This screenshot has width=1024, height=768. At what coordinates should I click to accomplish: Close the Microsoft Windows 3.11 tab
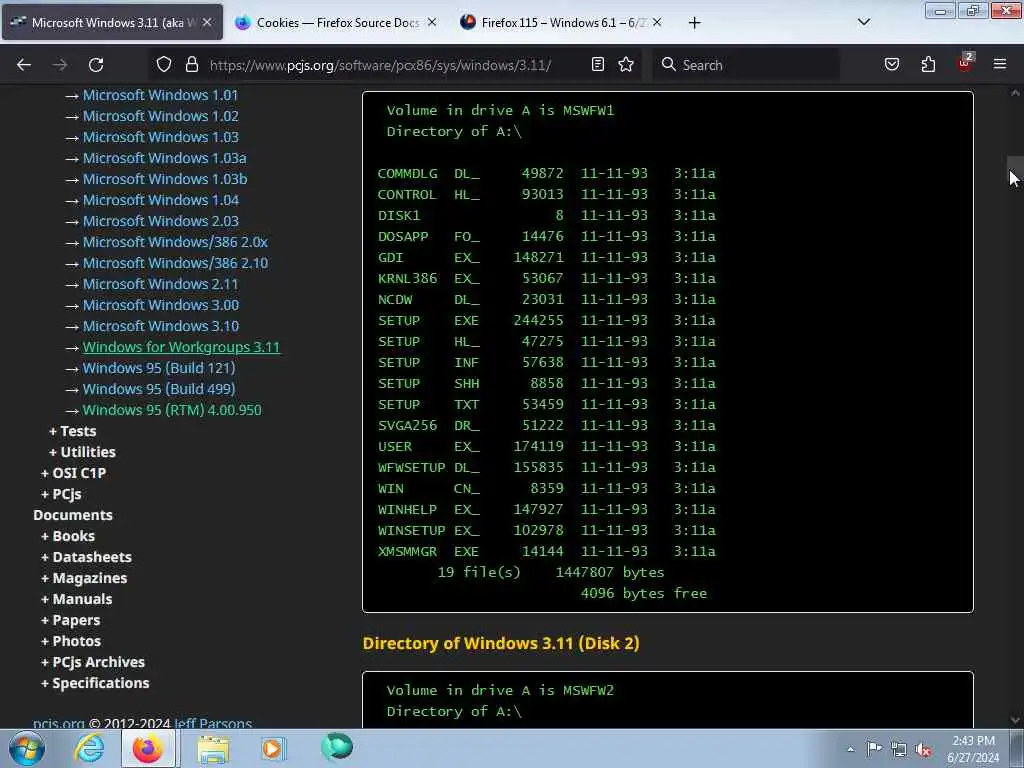[x=207, y=22]
